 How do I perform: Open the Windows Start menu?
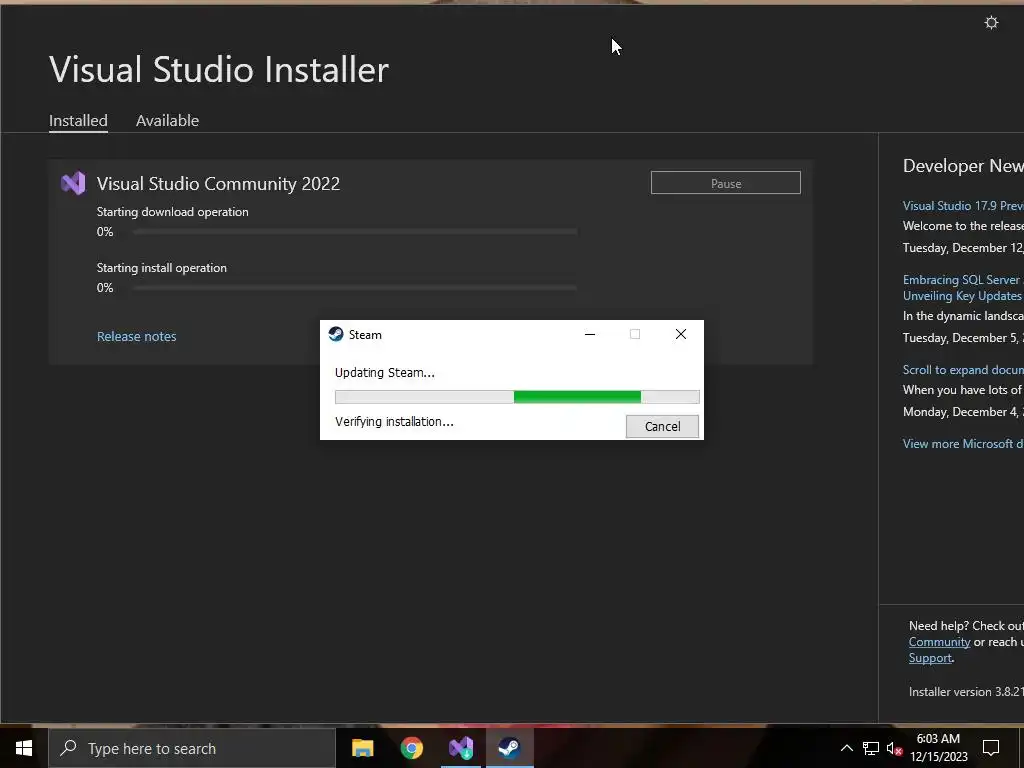pos(24,748)
